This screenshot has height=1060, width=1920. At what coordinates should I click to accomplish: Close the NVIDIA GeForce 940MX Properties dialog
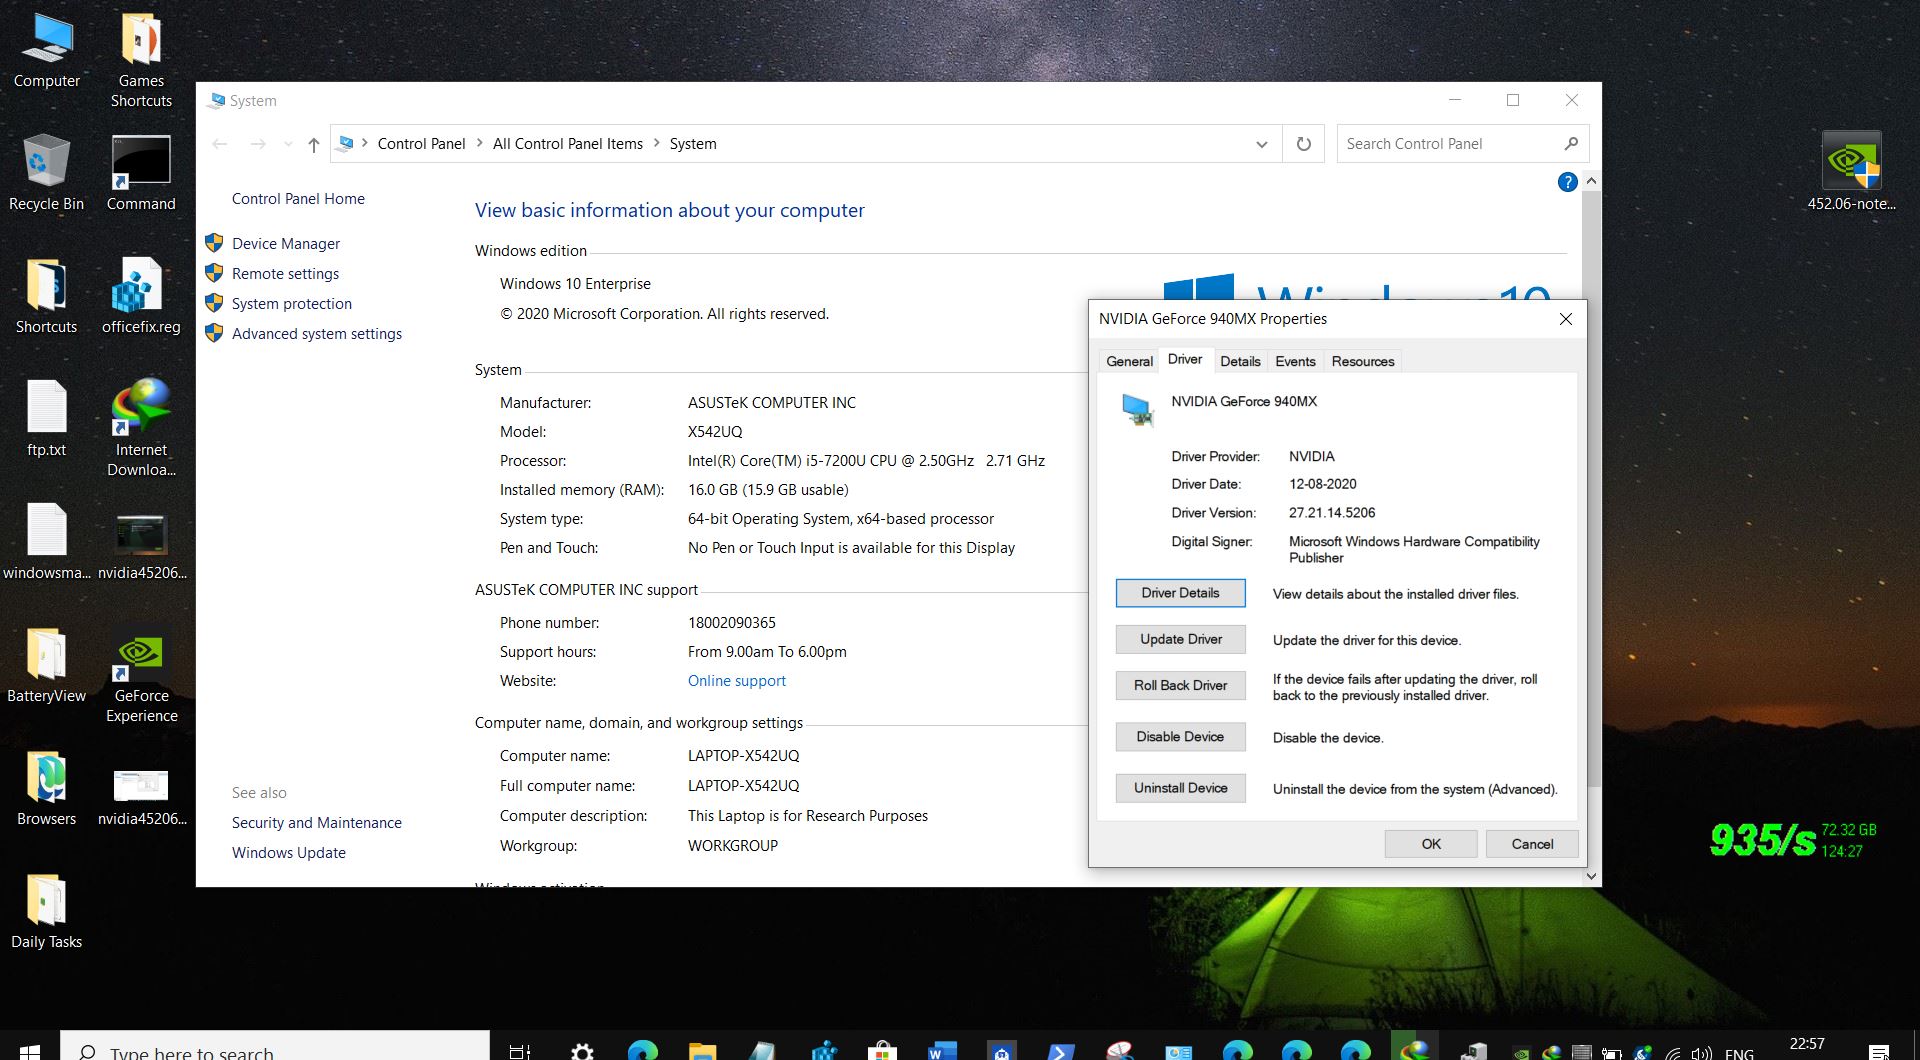click(1566, 319)
